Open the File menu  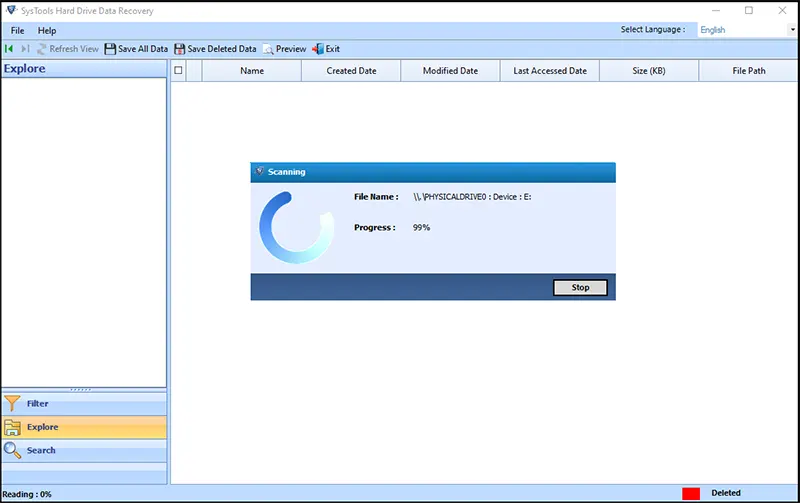pos(17,31)
